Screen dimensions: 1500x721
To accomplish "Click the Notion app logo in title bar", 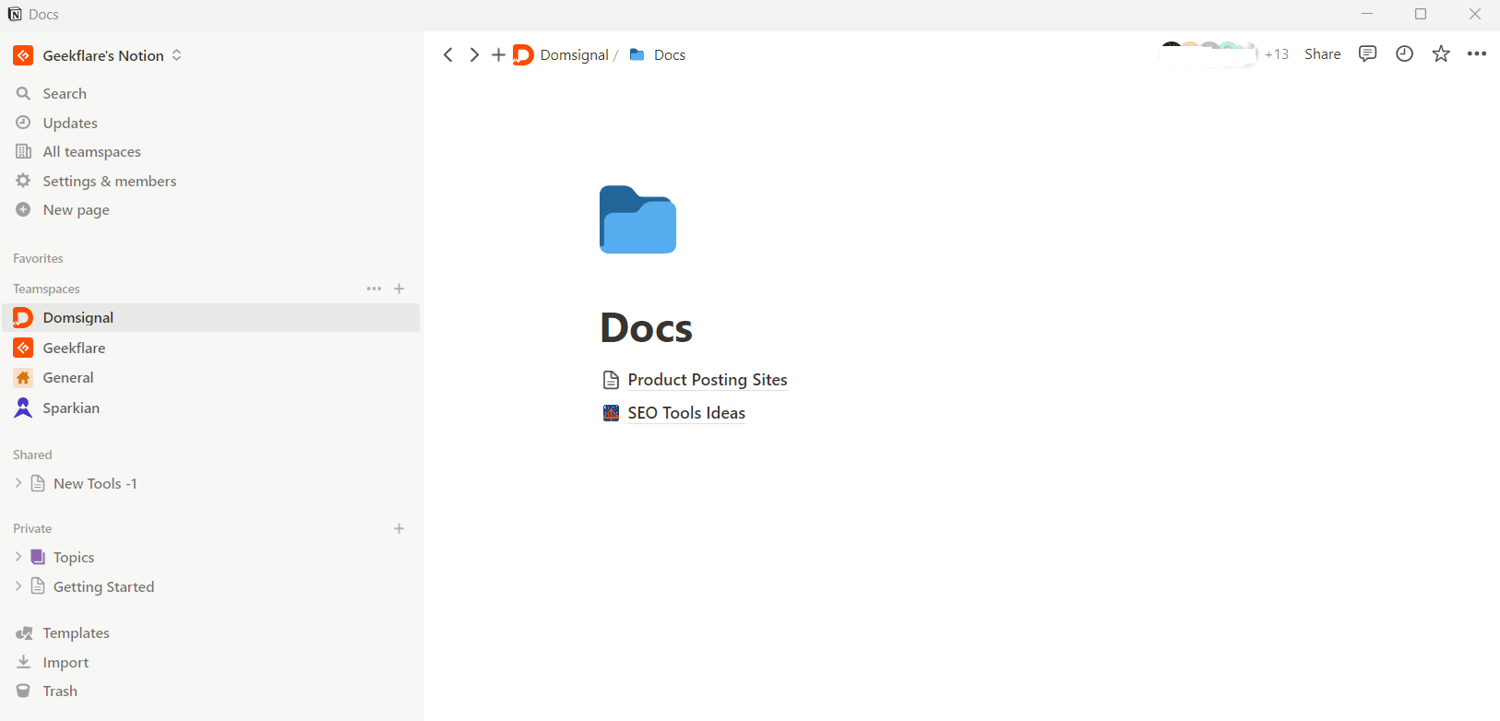I will (x=15, y=14).
